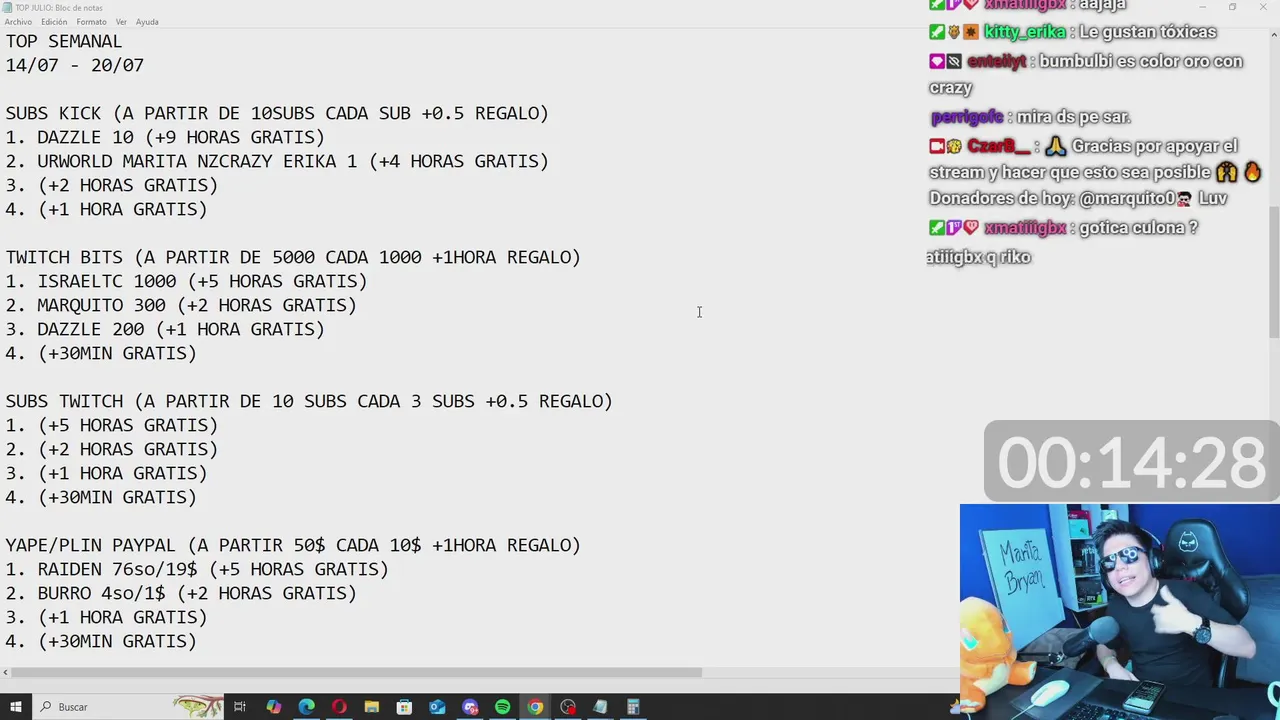
Task: Click the line '1. DAZZLE 10 (+9 HORAS GRATIS)'
Action: coord(165,137)
